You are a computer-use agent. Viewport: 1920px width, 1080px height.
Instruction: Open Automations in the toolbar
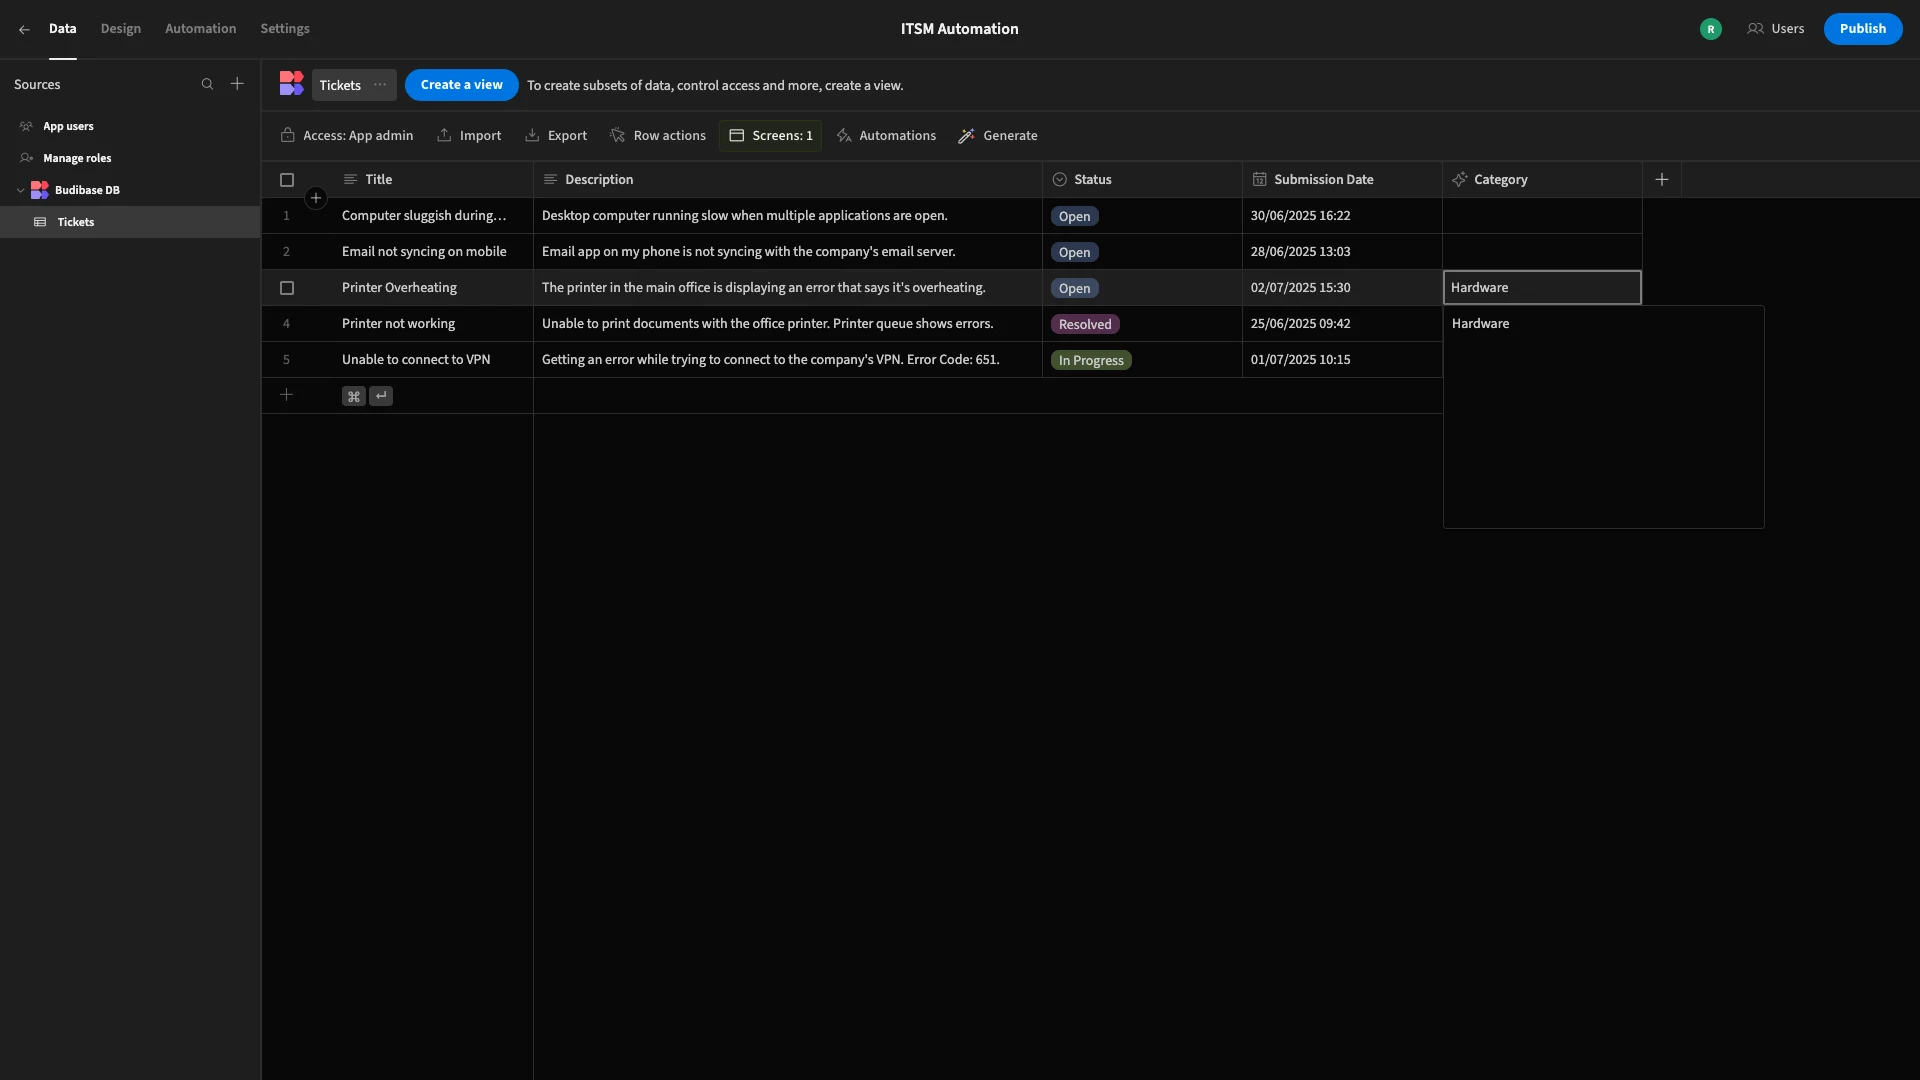(886, 136)
